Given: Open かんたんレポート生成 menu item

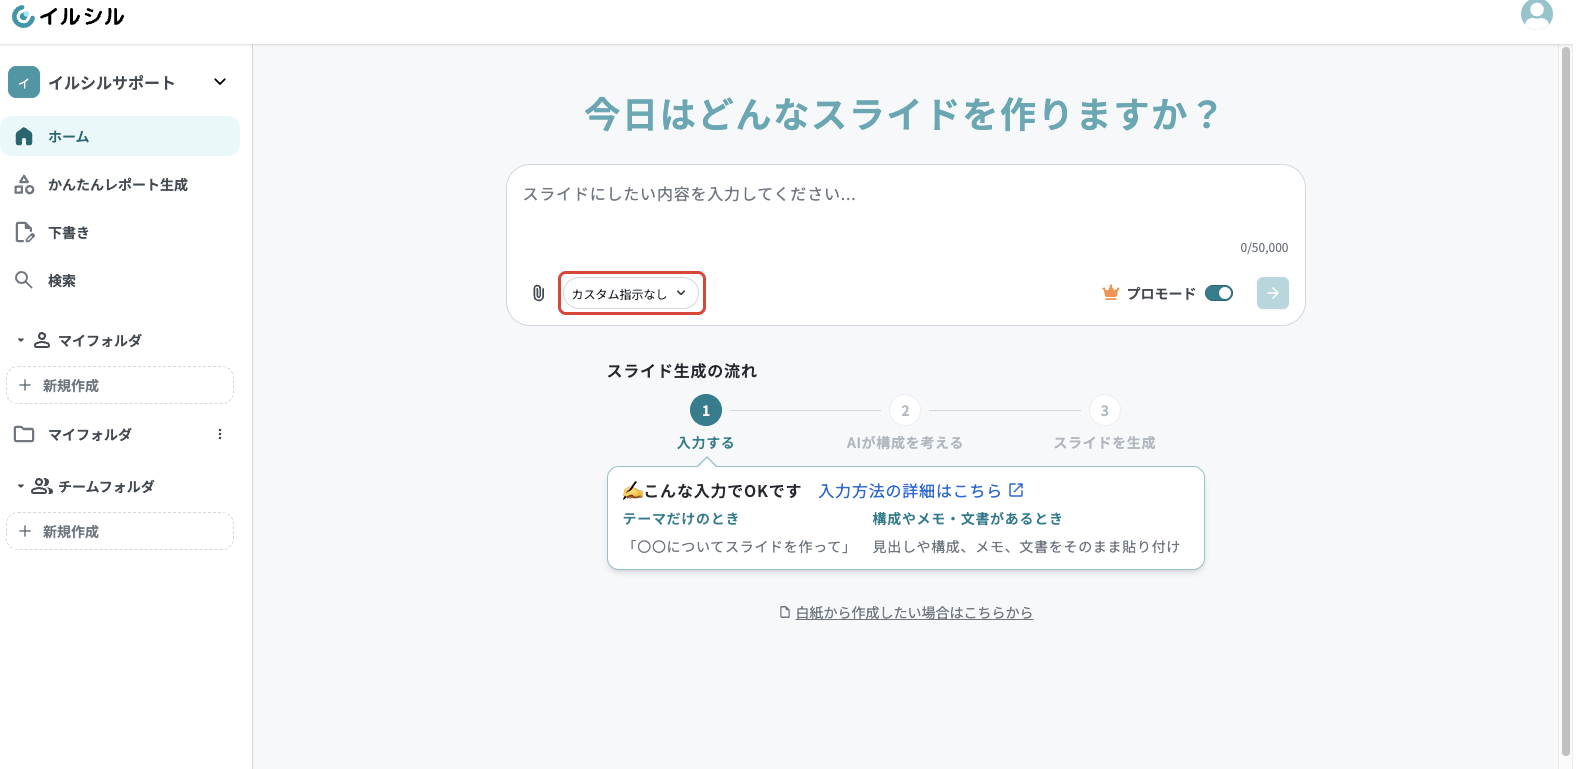Looking at the screenshot, I should pos(120,184).
